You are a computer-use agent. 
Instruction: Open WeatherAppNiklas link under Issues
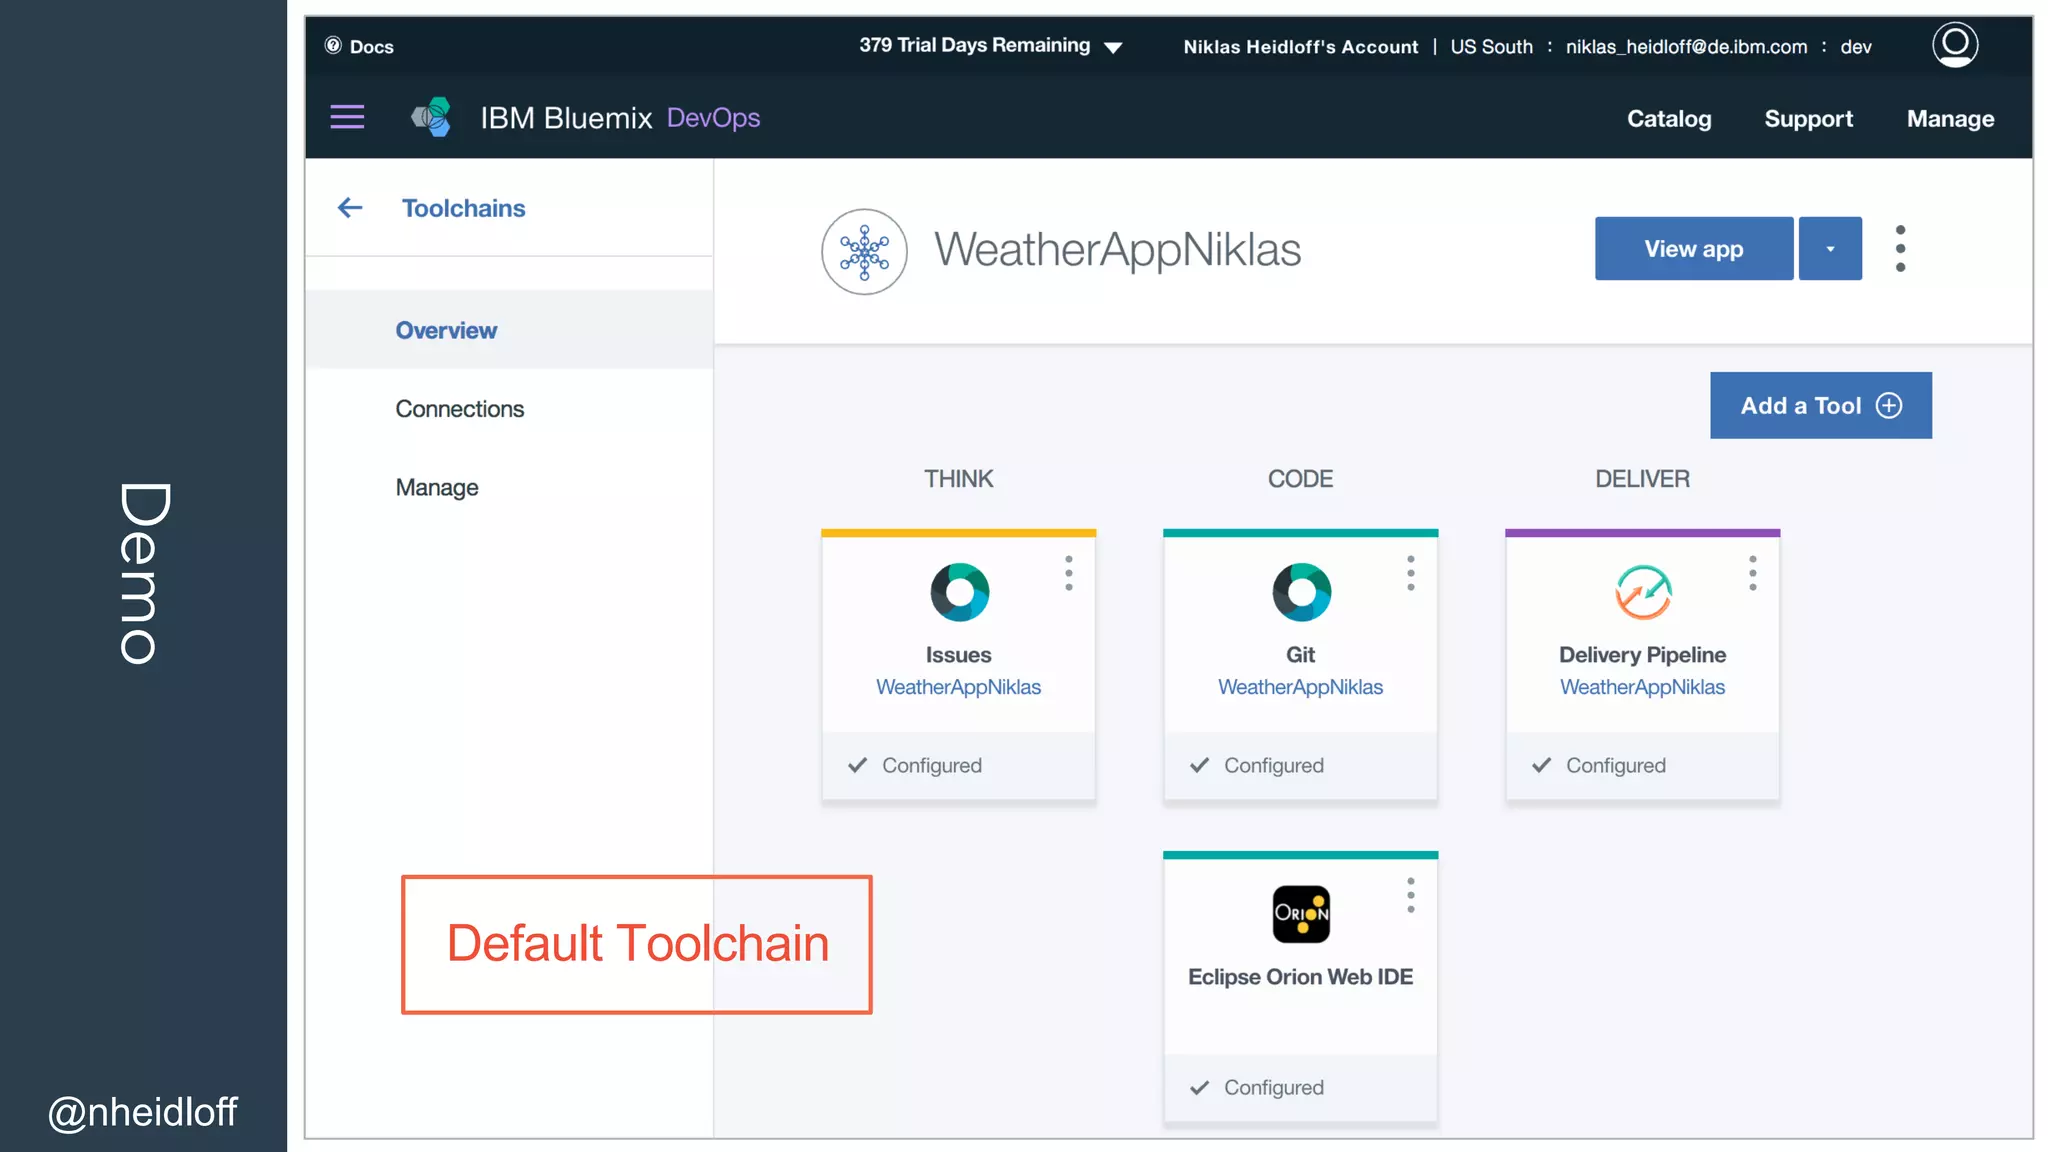coord(958,687)
